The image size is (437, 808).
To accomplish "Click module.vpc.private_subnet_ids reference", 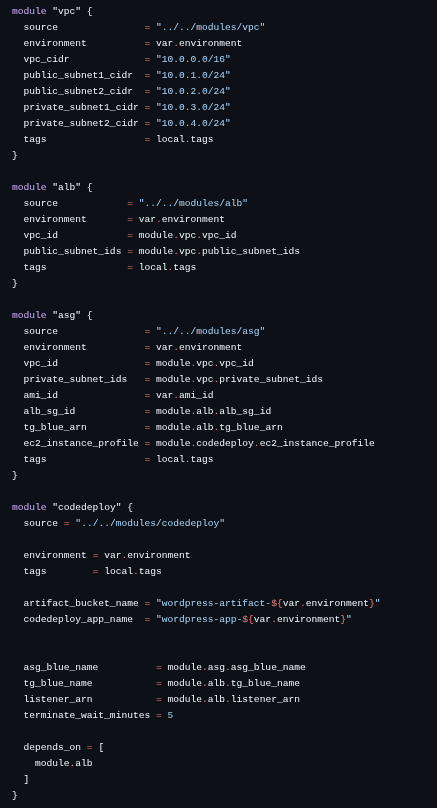I will tap(239, 379).
